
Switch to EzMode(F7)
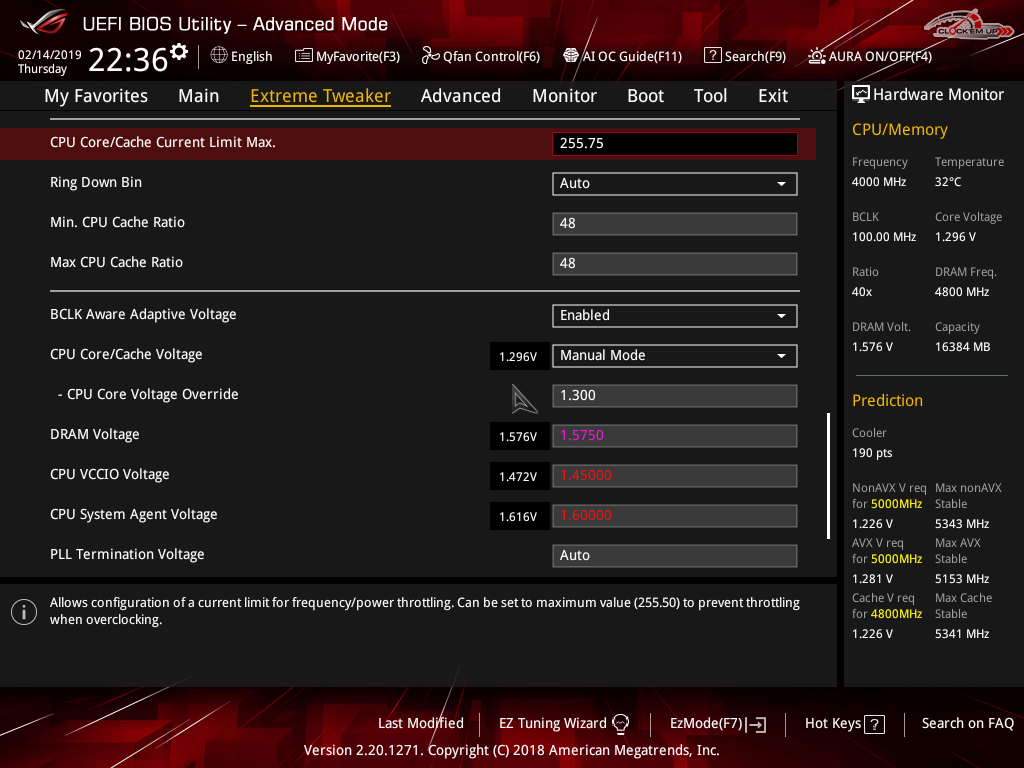coord(717,723)
